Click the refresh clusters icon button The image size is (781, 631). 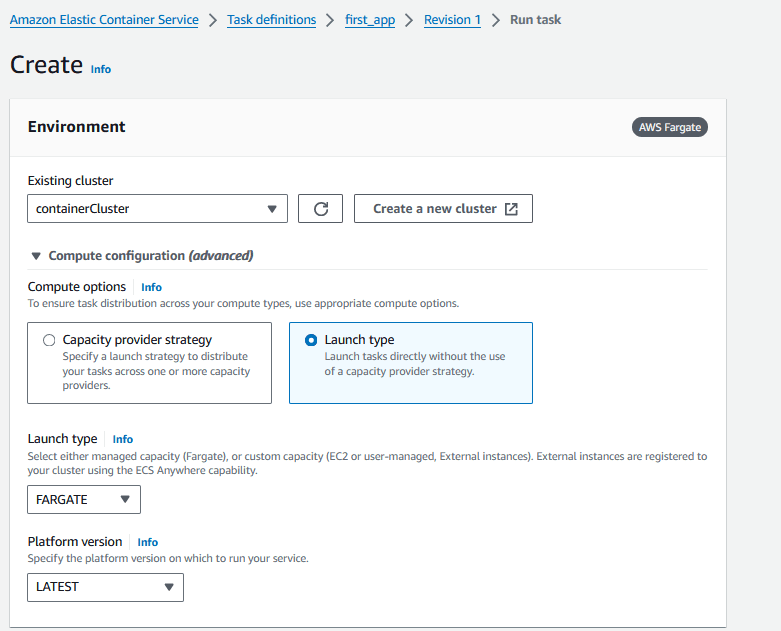[320, 209]
